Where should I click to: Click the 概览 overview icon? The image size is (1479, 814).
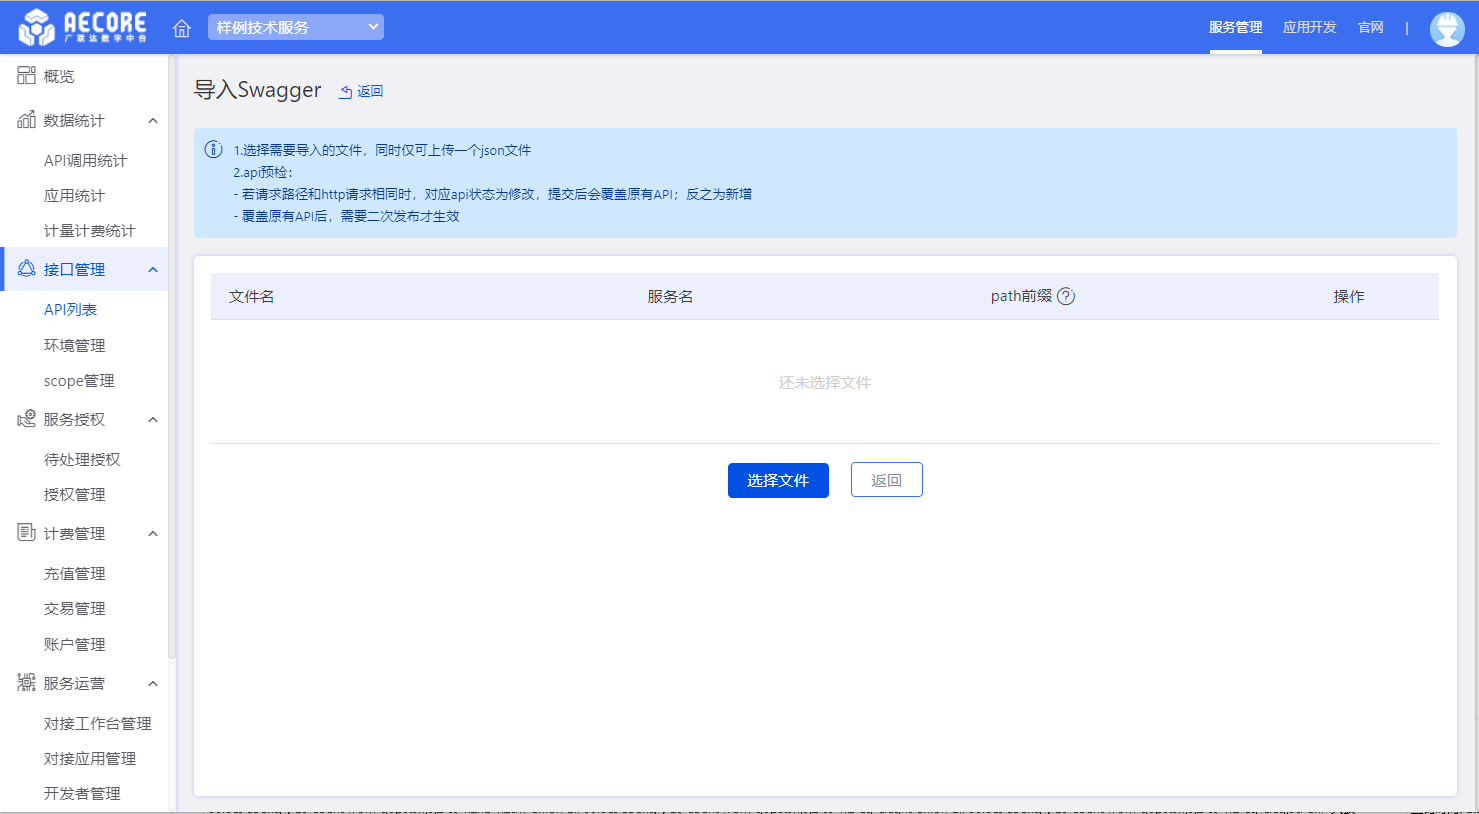pyautogui.click(x=26, y=76)
